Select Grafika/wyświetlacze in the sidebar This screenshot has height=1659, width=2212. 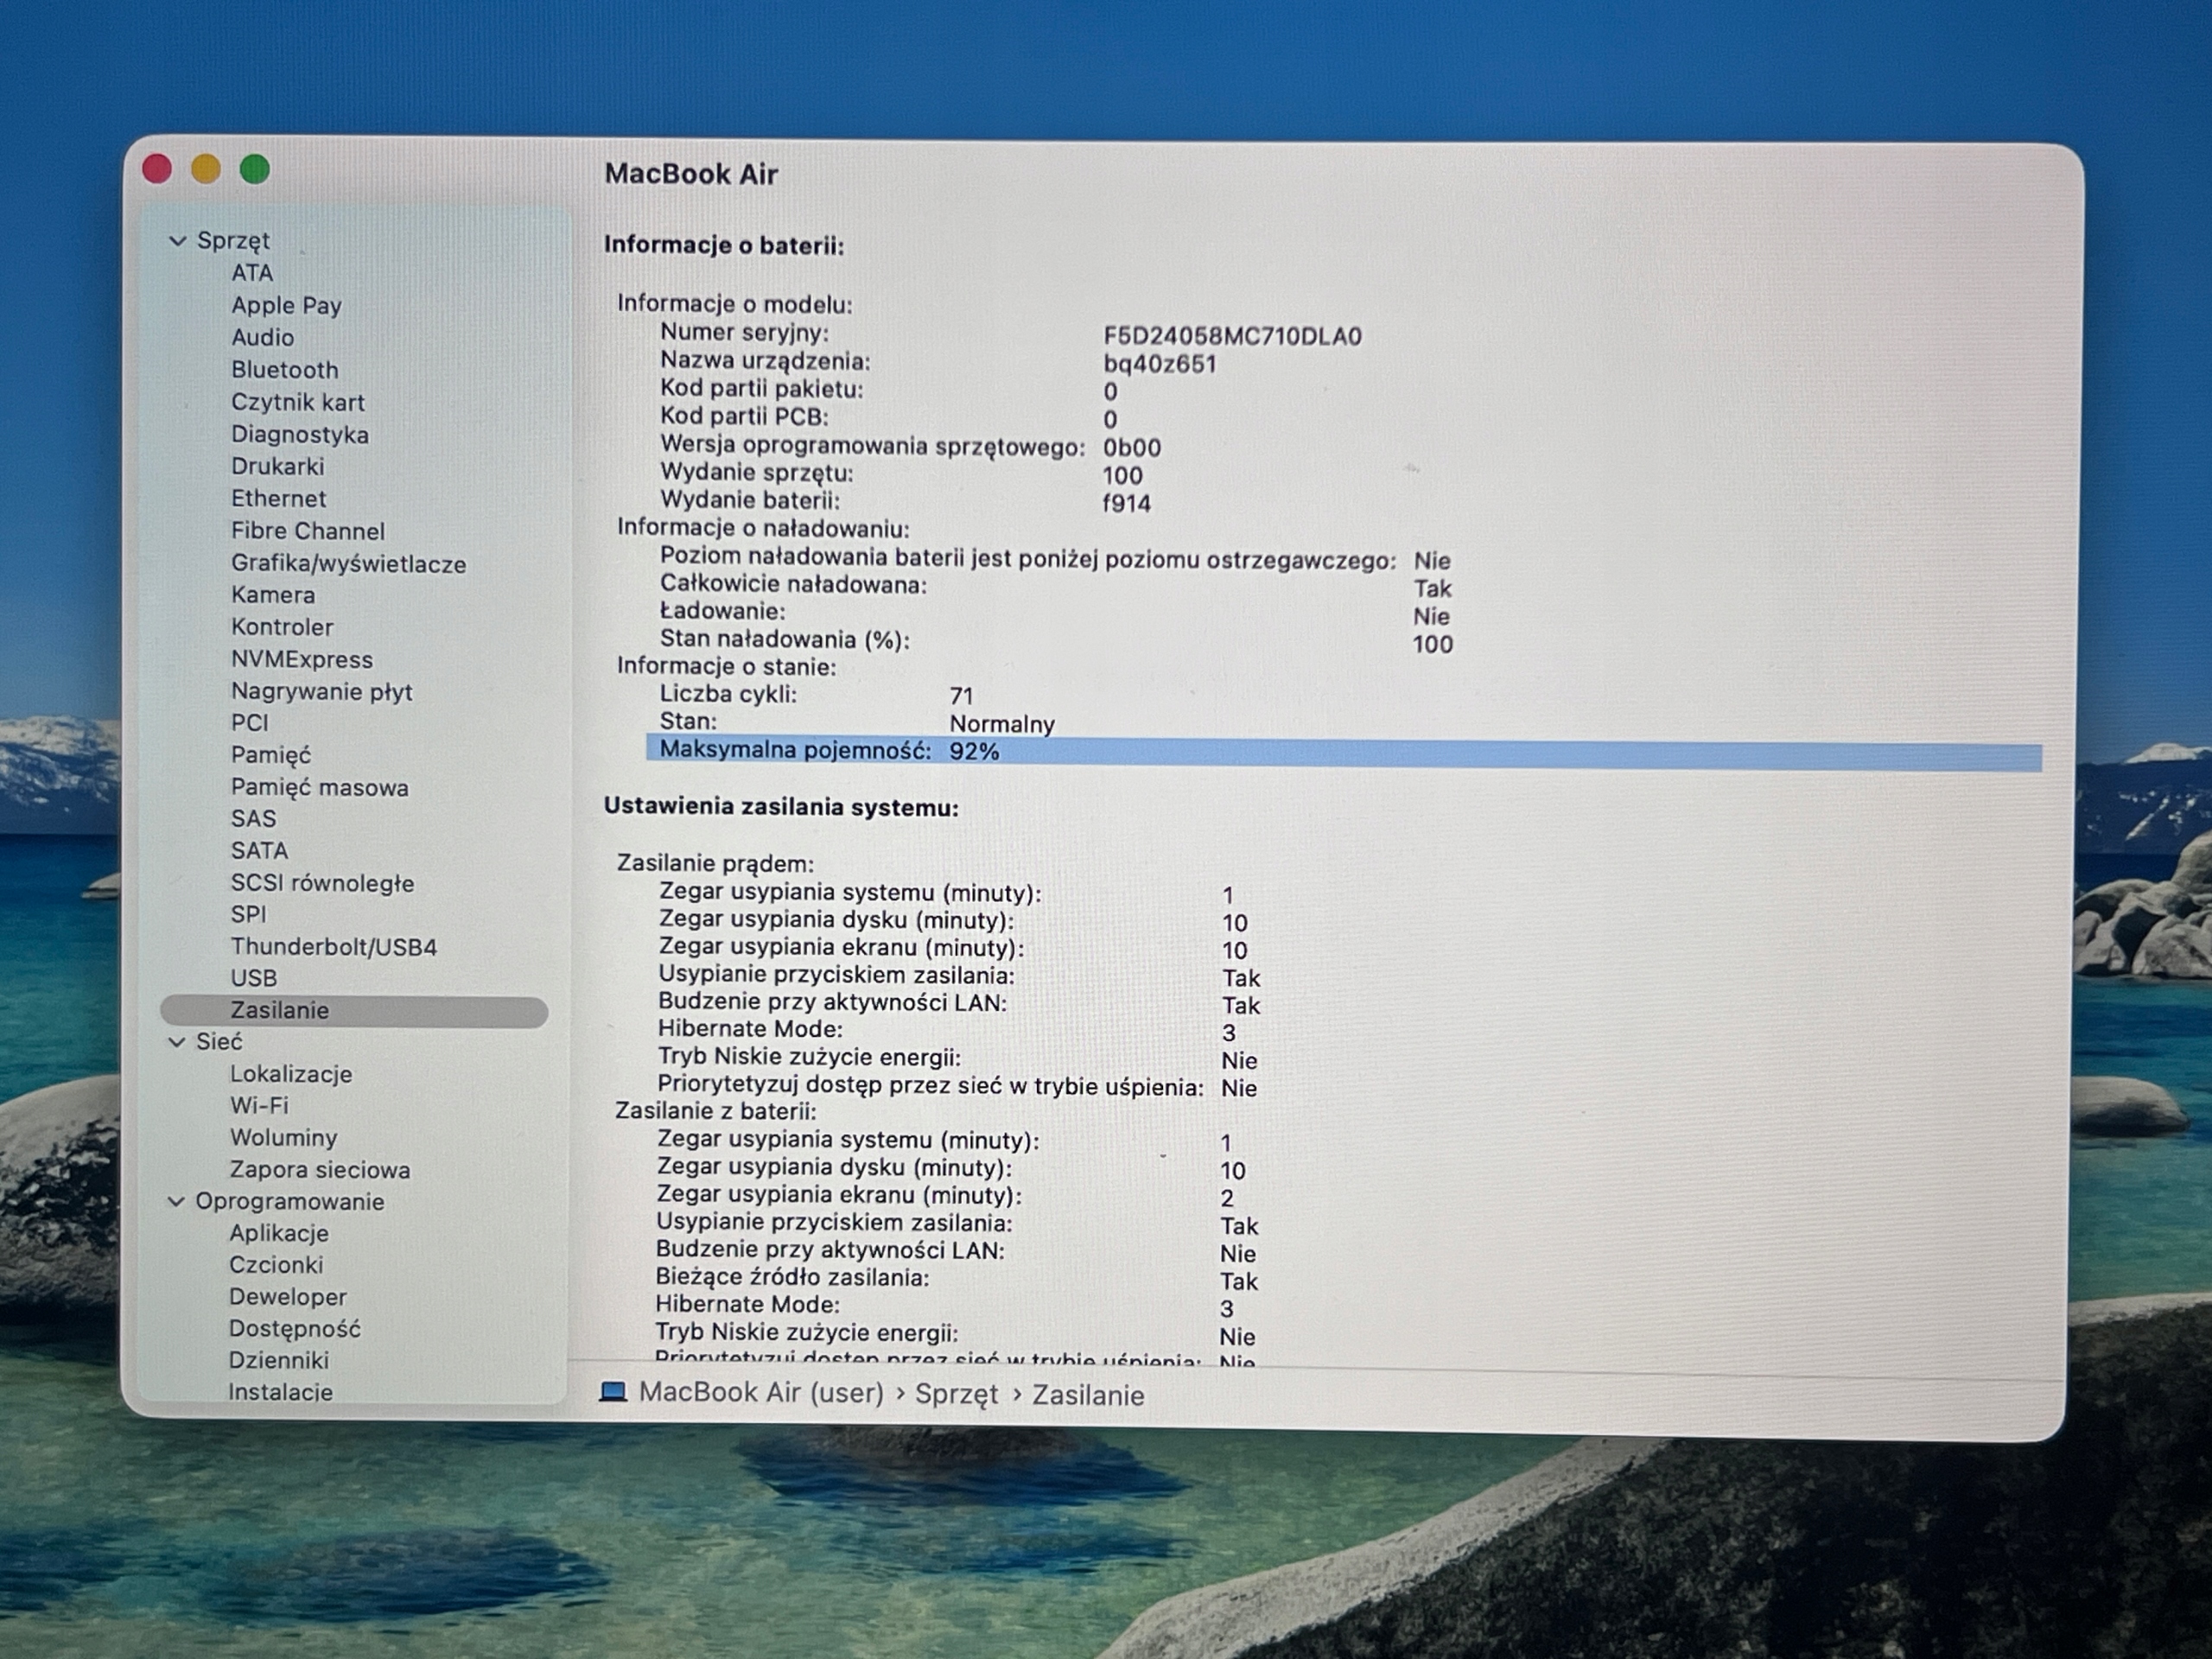tap(349, 564)
